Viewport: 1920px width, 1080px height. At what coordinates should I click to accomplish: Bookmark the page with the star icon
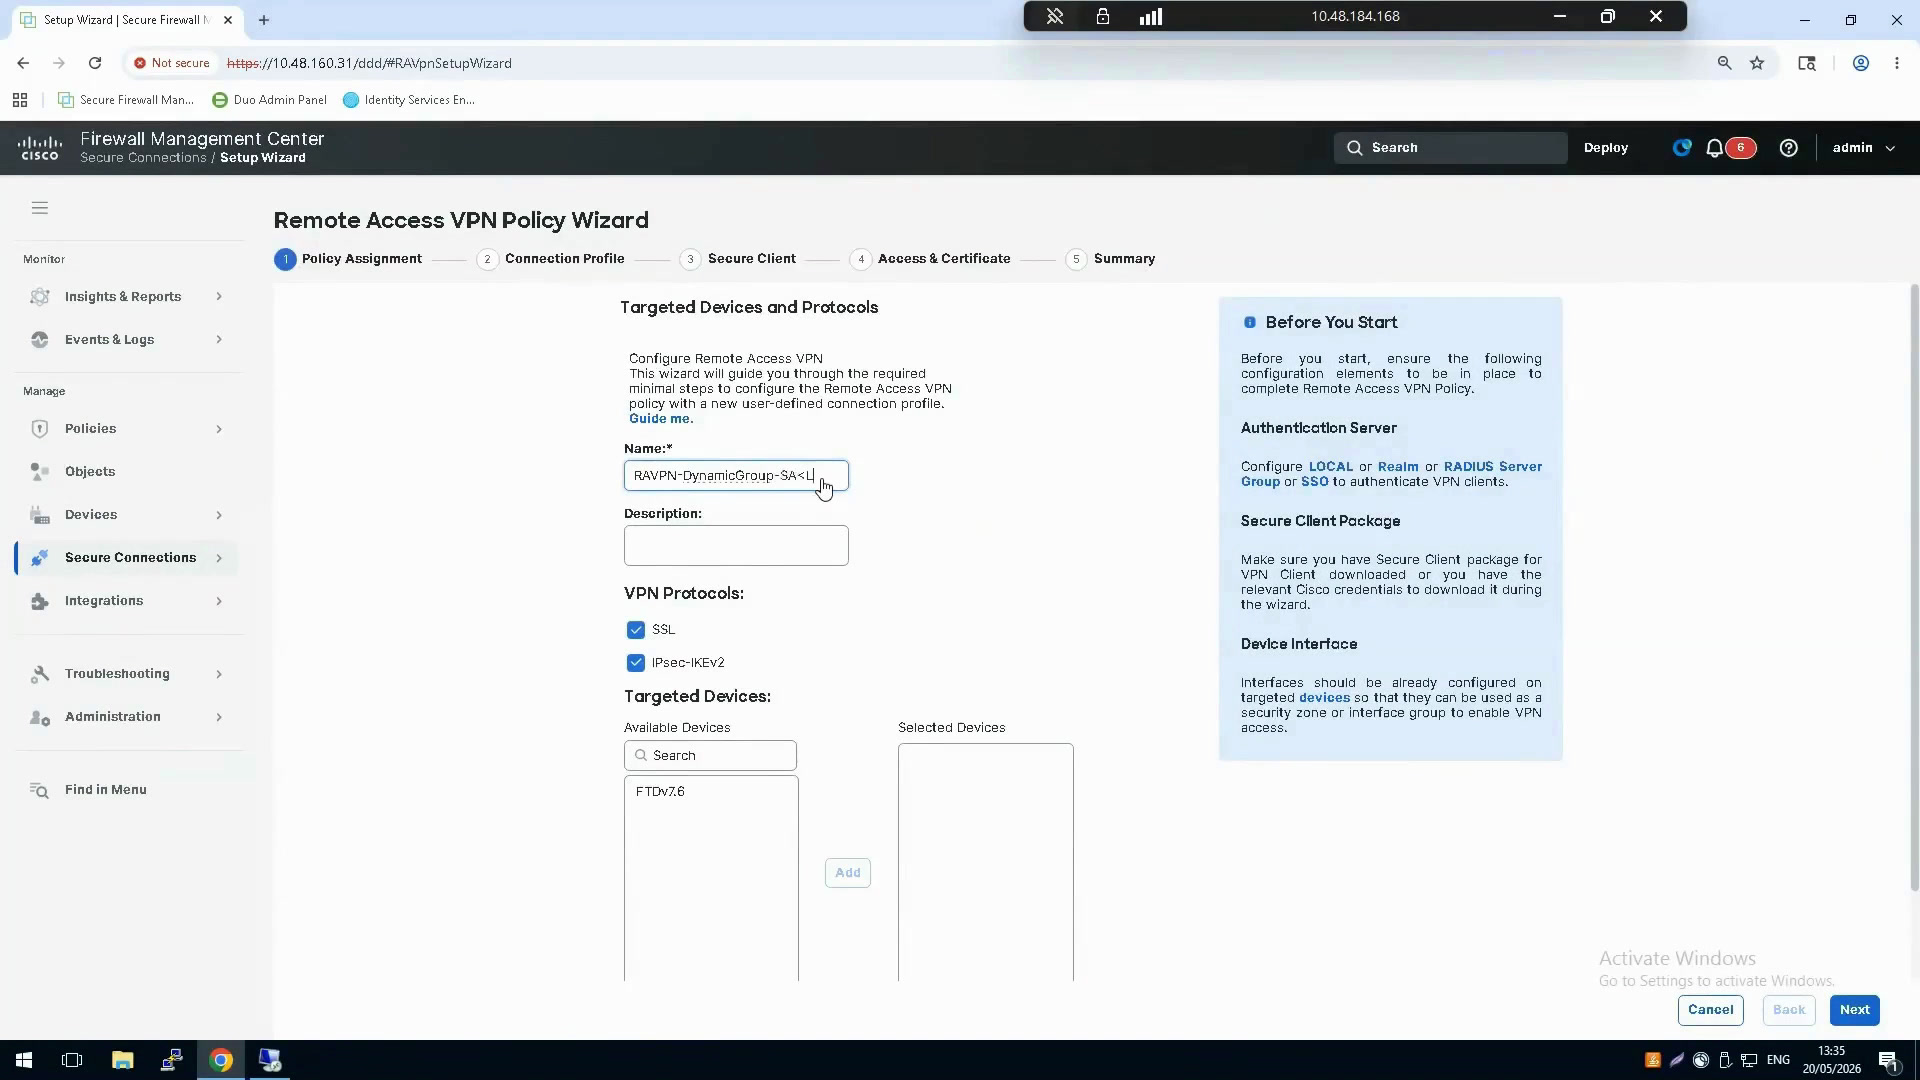[1757, 63]
